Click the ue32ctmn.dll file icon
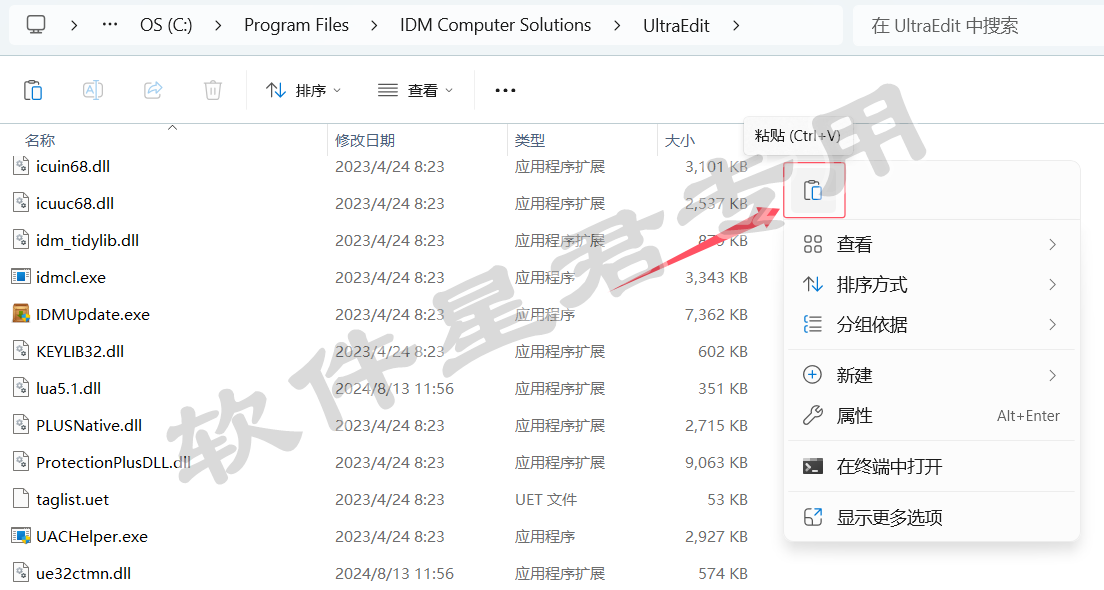The width and height of the screenshot is (1104, 590). click(21, 572)
